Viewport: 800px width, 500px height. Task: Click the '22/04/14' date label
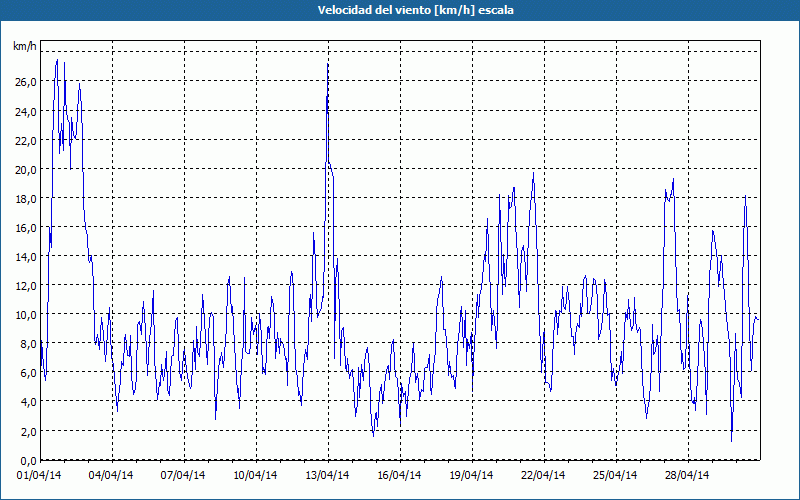pos(543,475)
